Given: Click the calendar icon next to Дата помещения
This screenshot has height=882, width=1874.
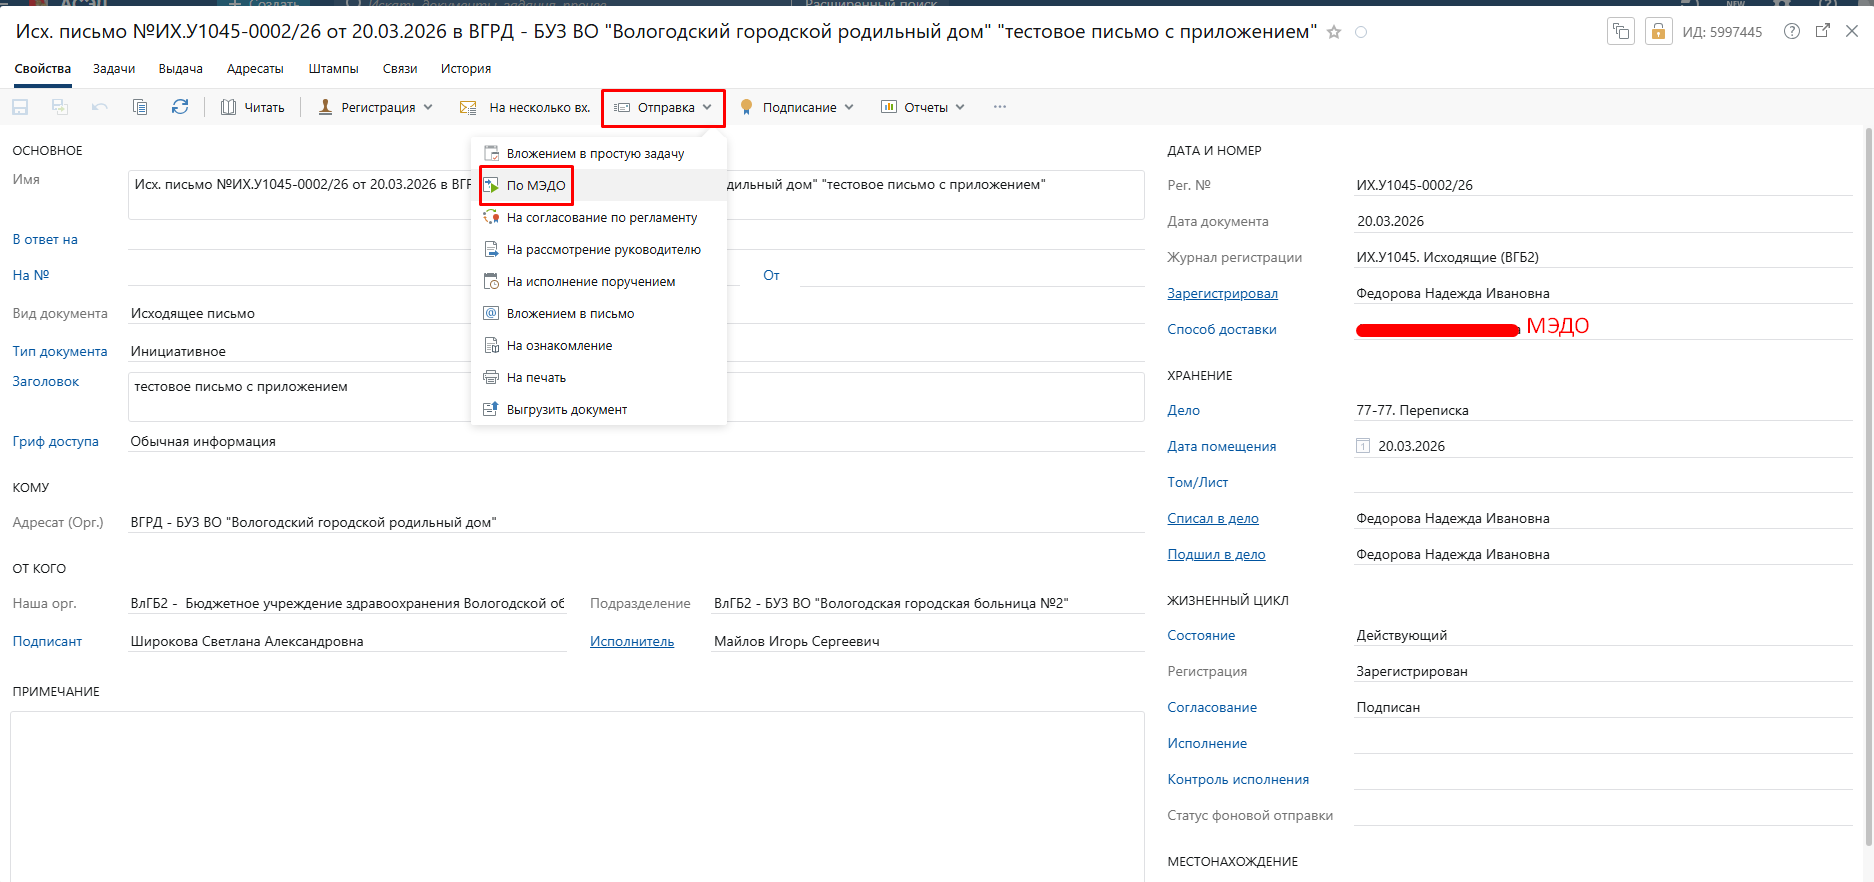Looking at the screenshot, I should [1362, 446].
